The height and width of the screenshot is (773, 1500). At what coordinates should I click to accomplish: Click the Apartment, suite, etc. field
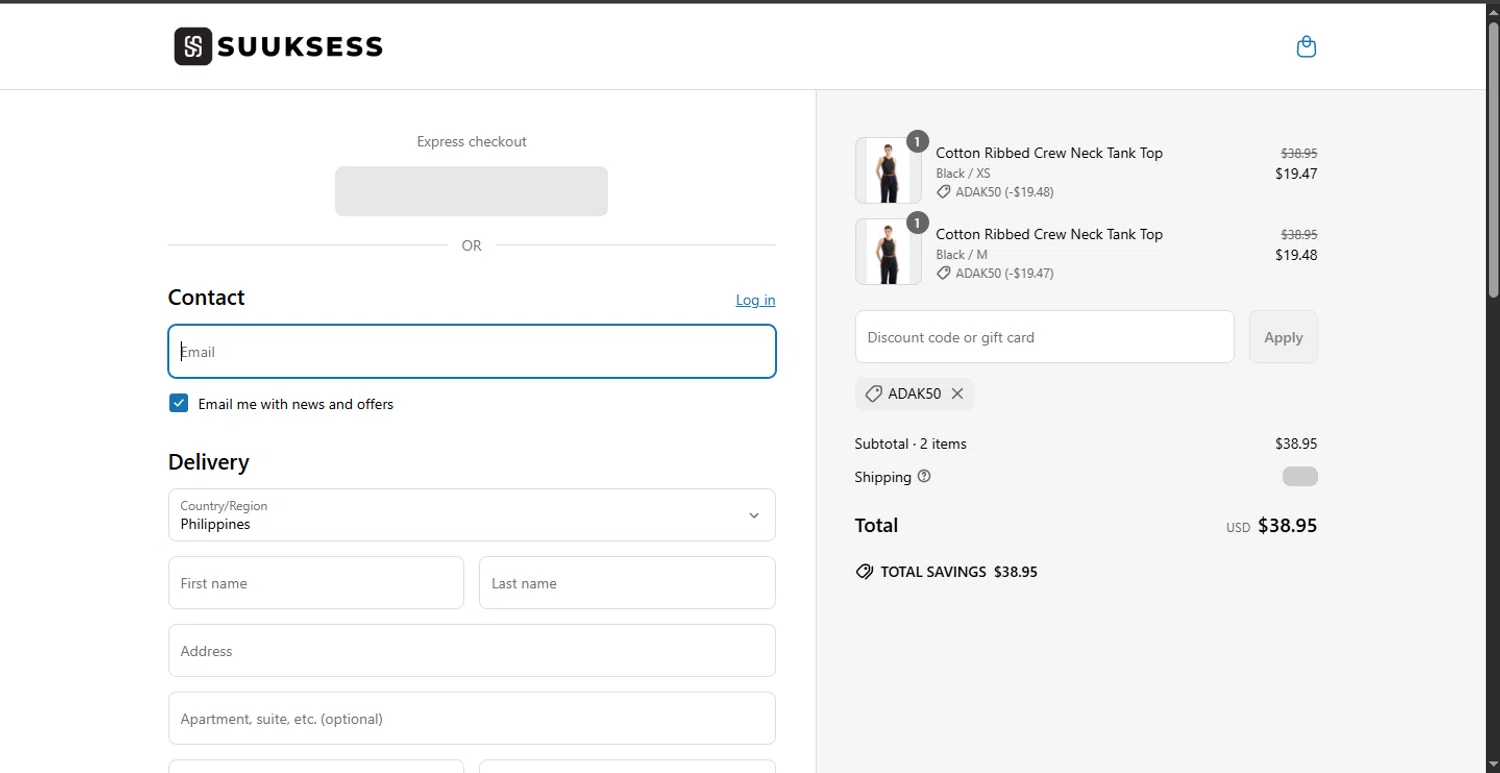[472, 718]
